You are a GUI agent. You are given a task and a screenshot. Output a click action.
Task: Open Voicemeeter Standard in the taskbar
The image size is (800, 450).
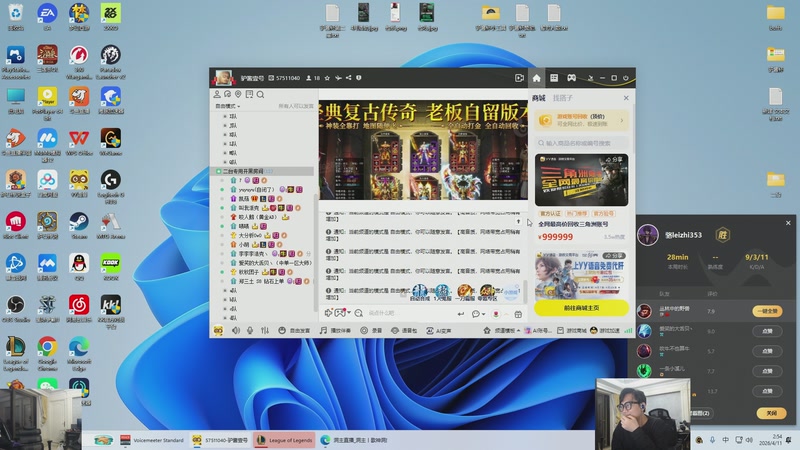pyautogui.click(x=152, y=440)
